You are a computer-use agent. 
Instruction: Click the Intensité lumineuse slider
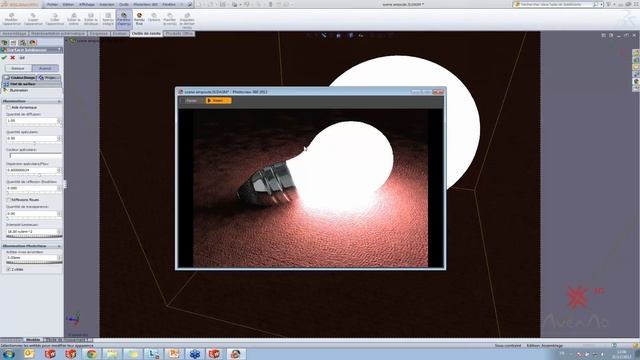[34, 236]
